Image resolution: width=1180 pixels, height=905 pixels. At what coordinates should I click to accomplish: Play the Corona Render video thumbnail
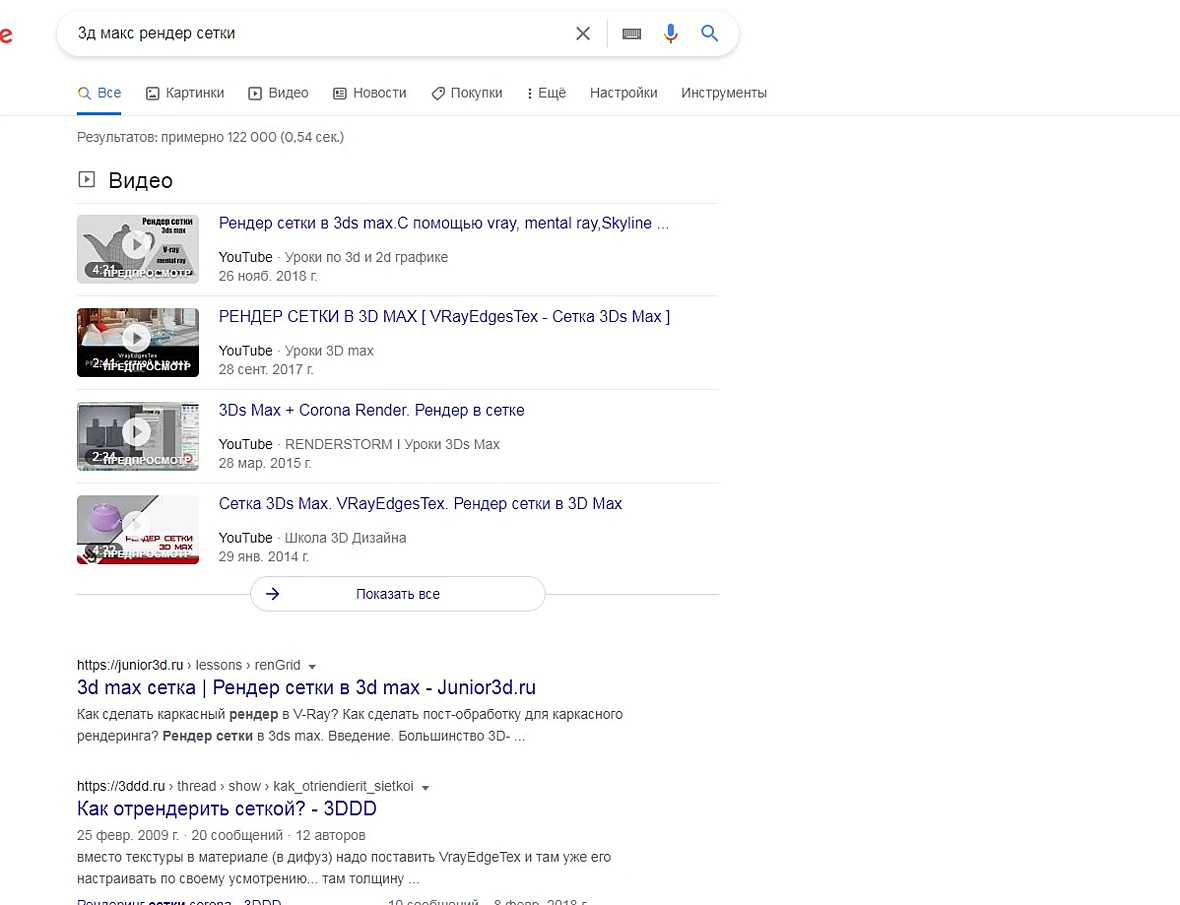(x=138, y=436)
